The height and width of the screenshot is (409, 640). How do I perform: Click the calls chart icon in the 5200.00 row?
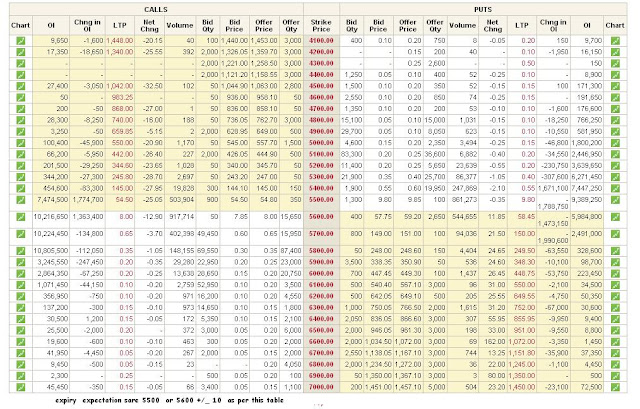tap(20, 166)
